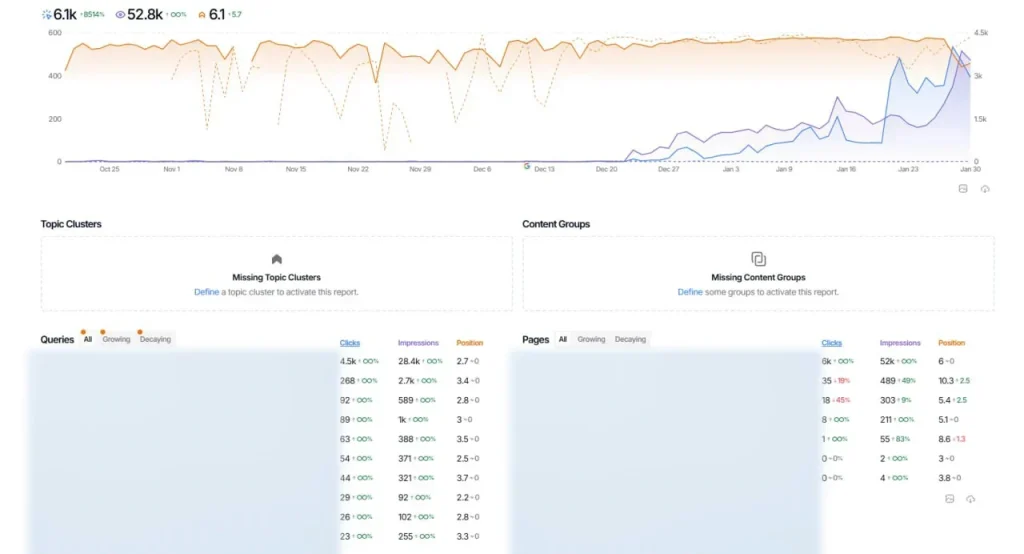Click Define link for content groups
This screenshot has height=554, width=1024.
pyautogui.click(x=690, y=292)
